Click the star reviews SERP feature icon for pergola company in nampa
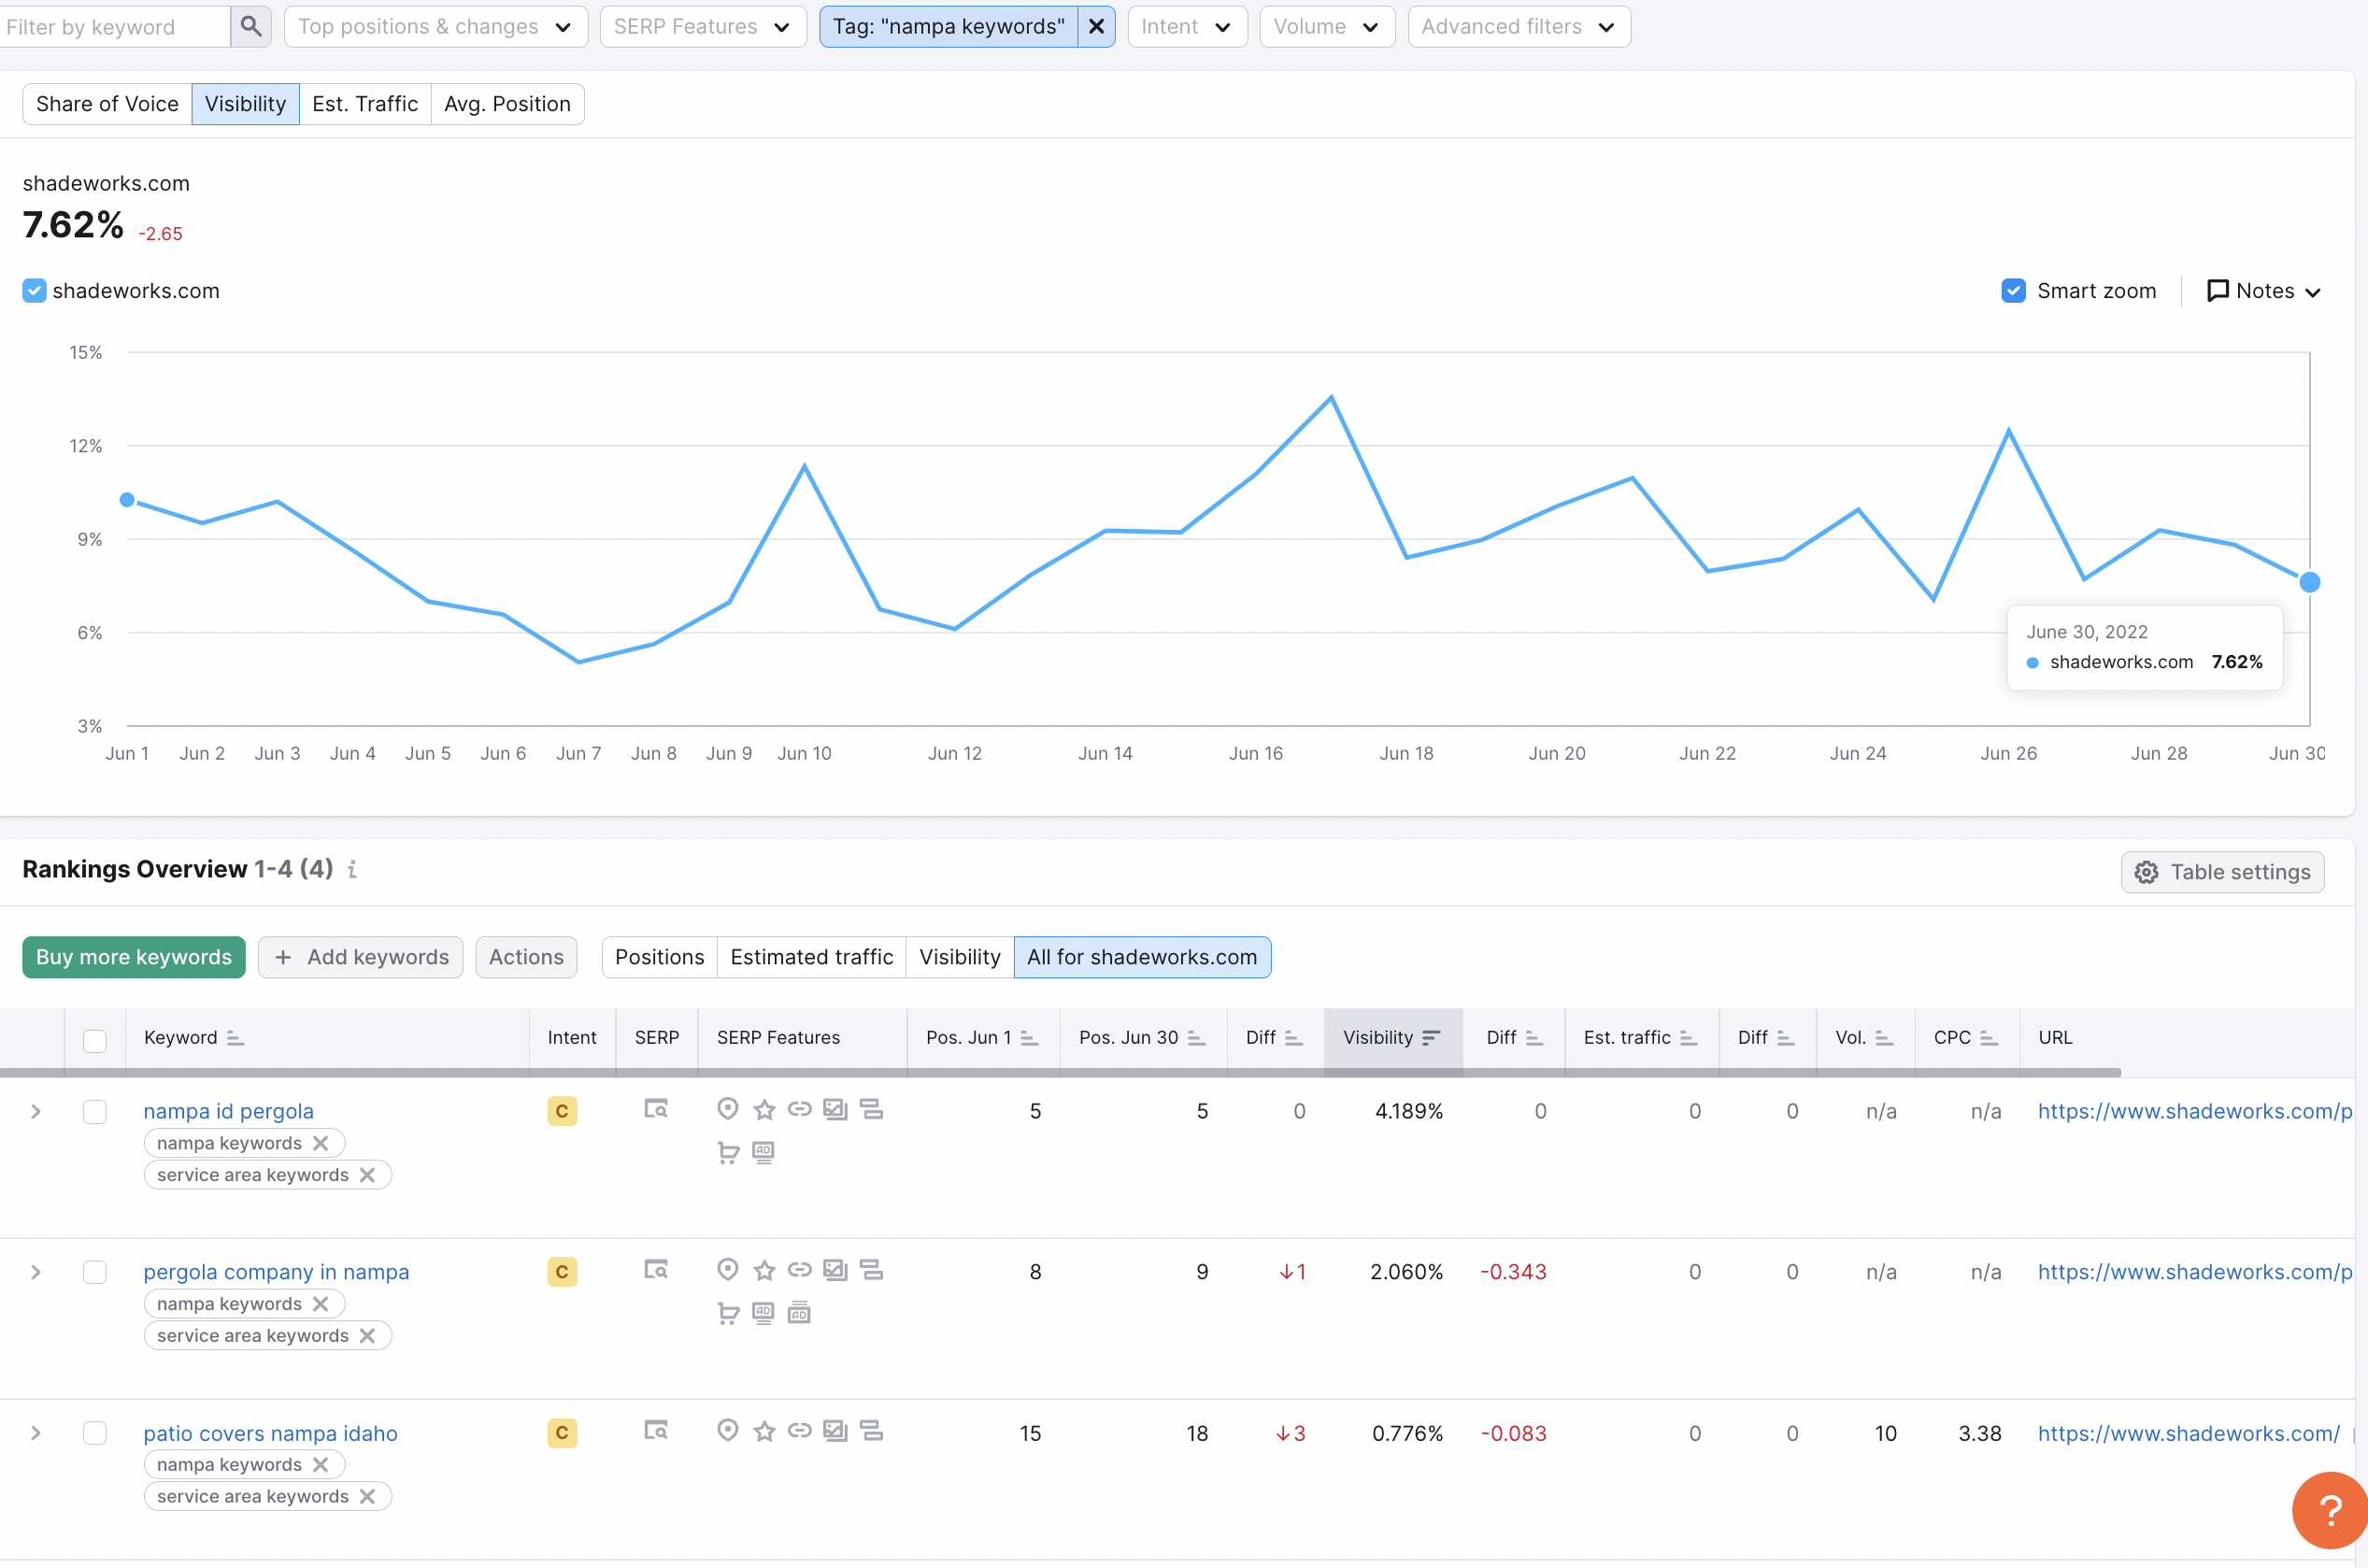The image size is (2368, 1568). (764, 1270)
